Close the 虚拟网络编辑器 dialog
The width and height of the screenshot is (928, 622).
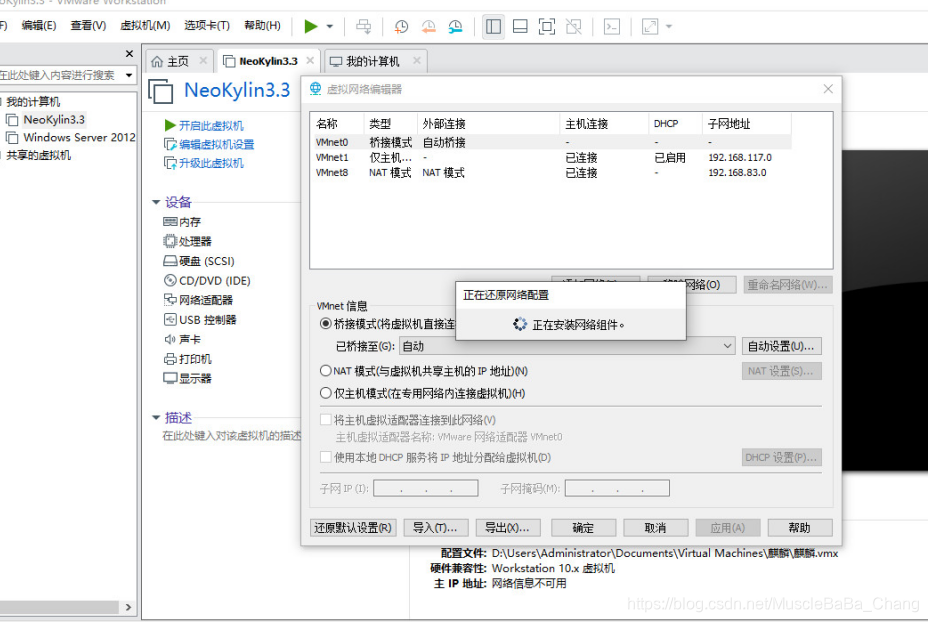coord(828,89)
